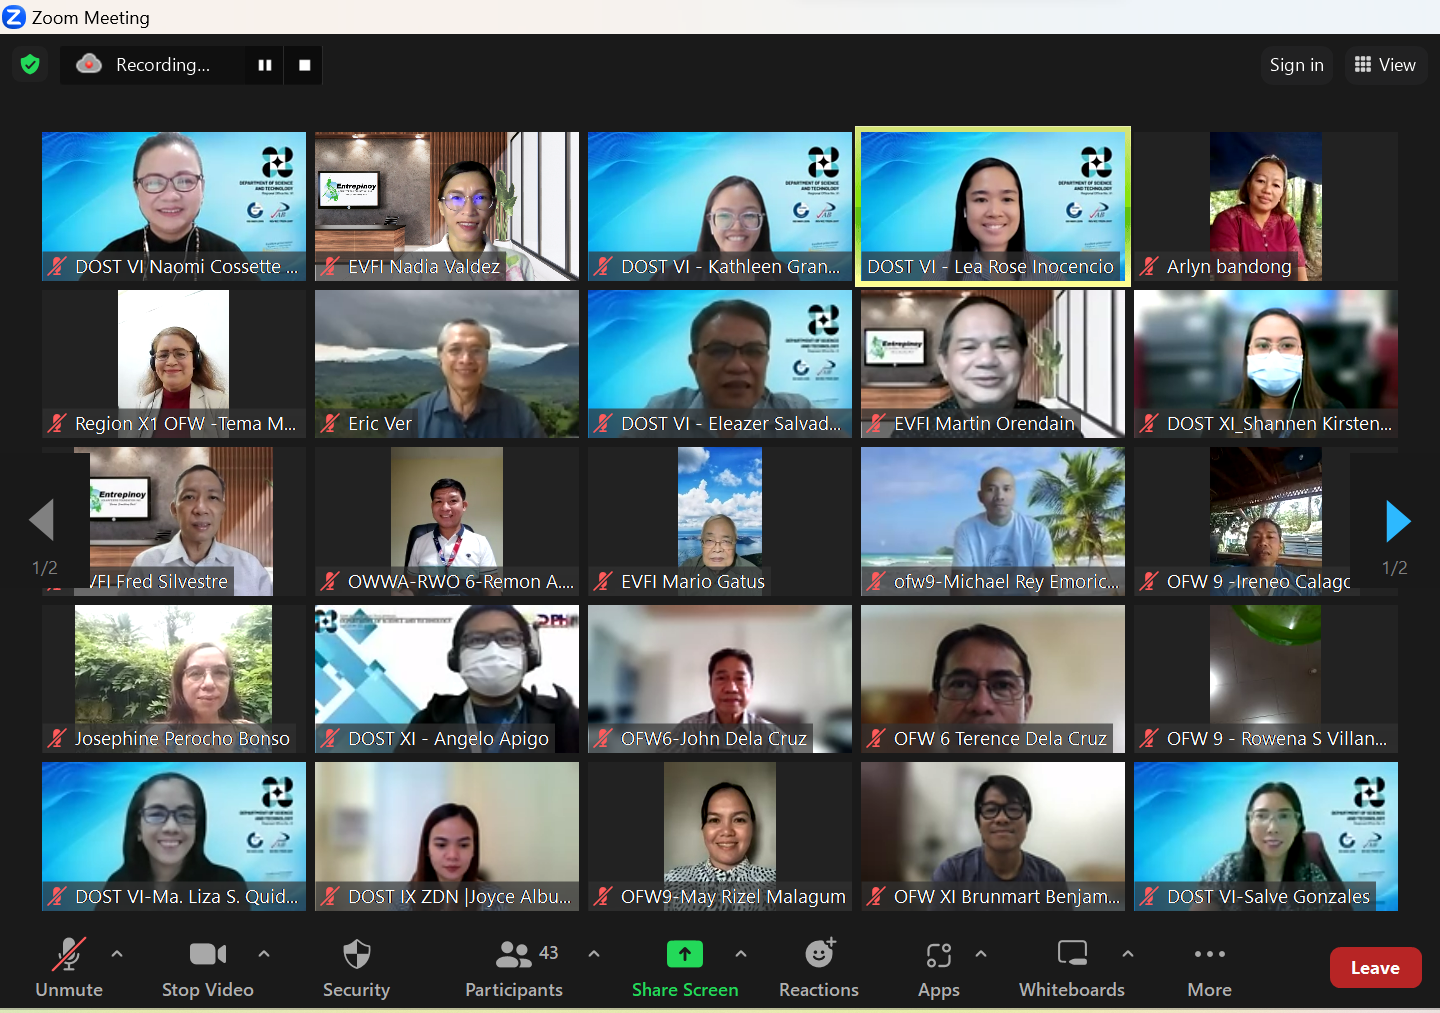Expand audio settings arrow beside Unmute
Image resolution: width=1440 pixels, height=1013 pixels.
[x=117, y=954]
